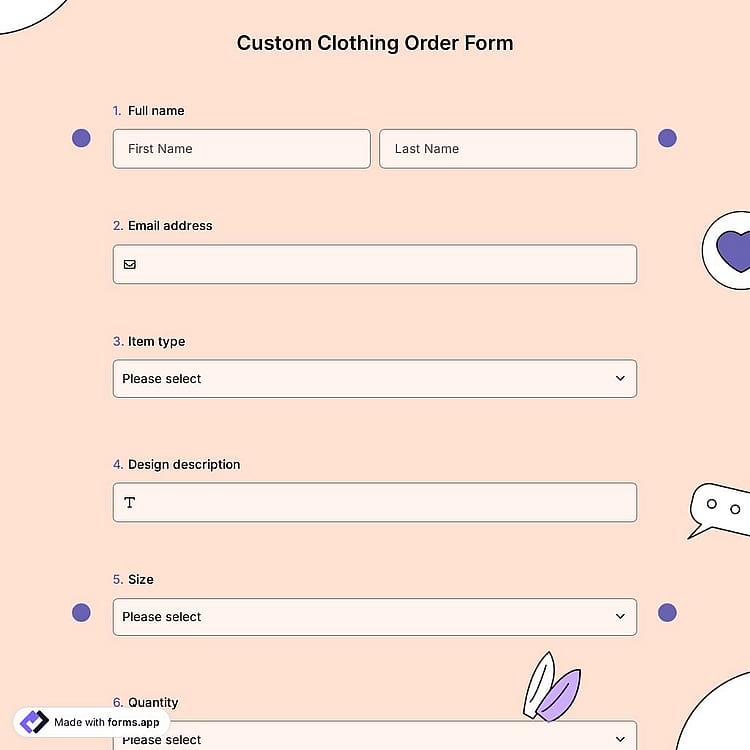Click the speech bubble decoration icon
Viewport: 750px width, 750px height.
pos(719,511)
